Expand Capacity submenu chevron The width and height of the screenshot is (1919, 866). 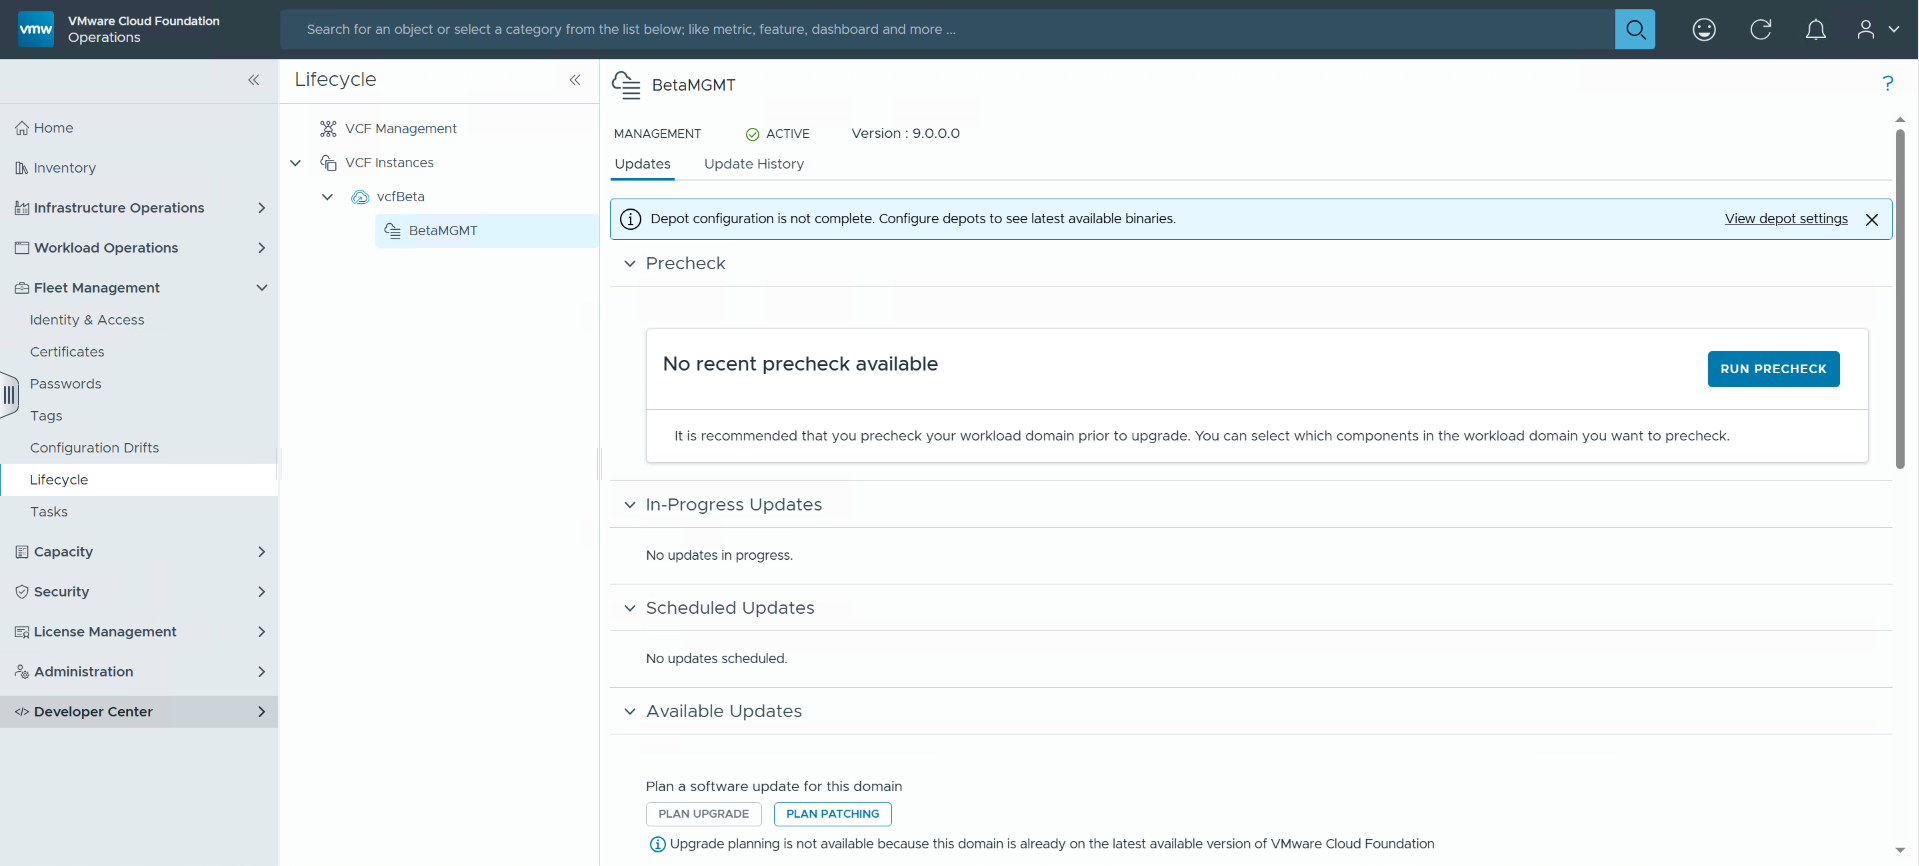pos(262,552)
